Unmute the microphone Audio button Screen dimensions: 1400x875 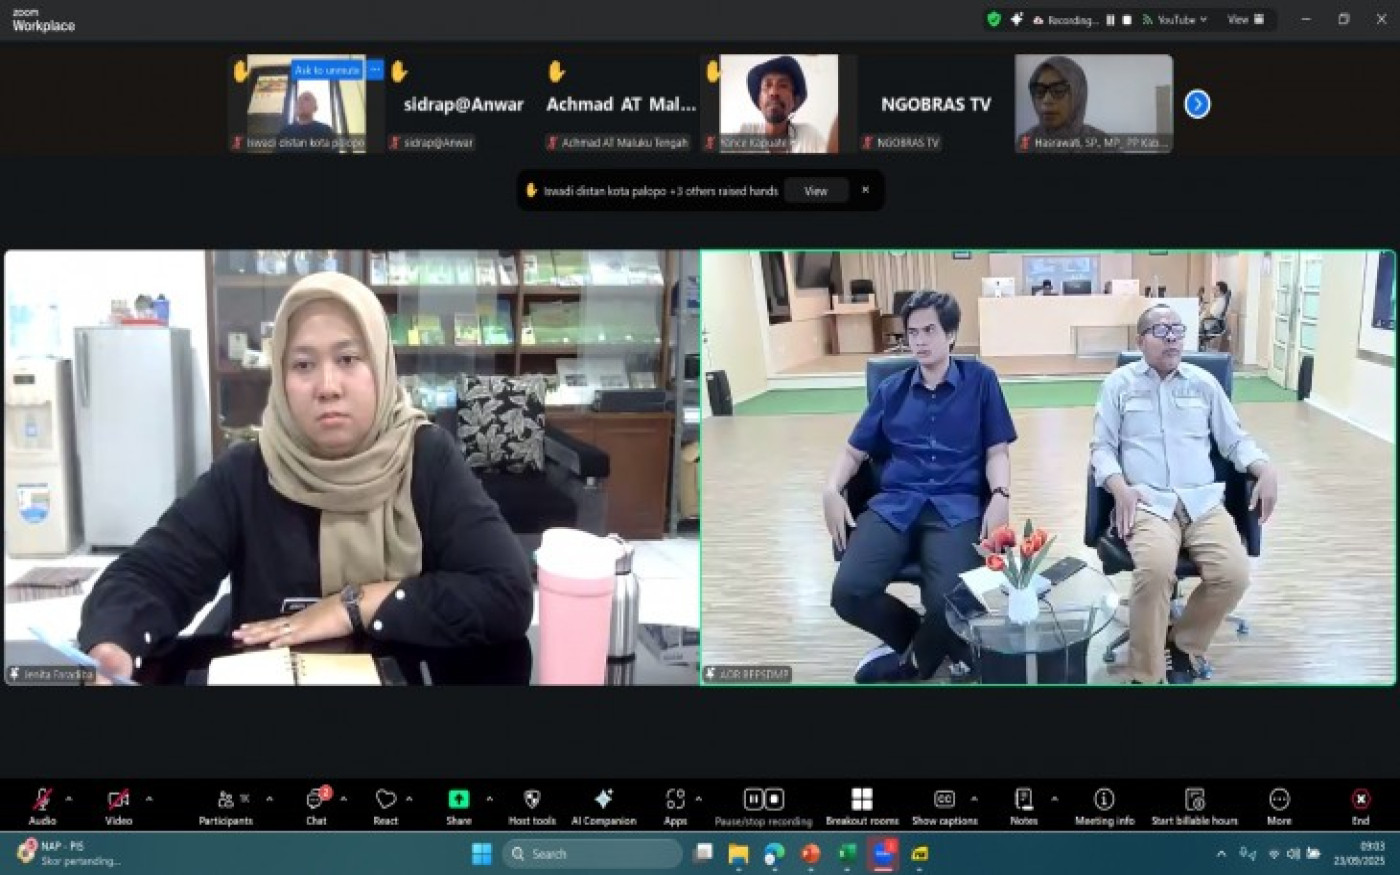click(42, 805)
